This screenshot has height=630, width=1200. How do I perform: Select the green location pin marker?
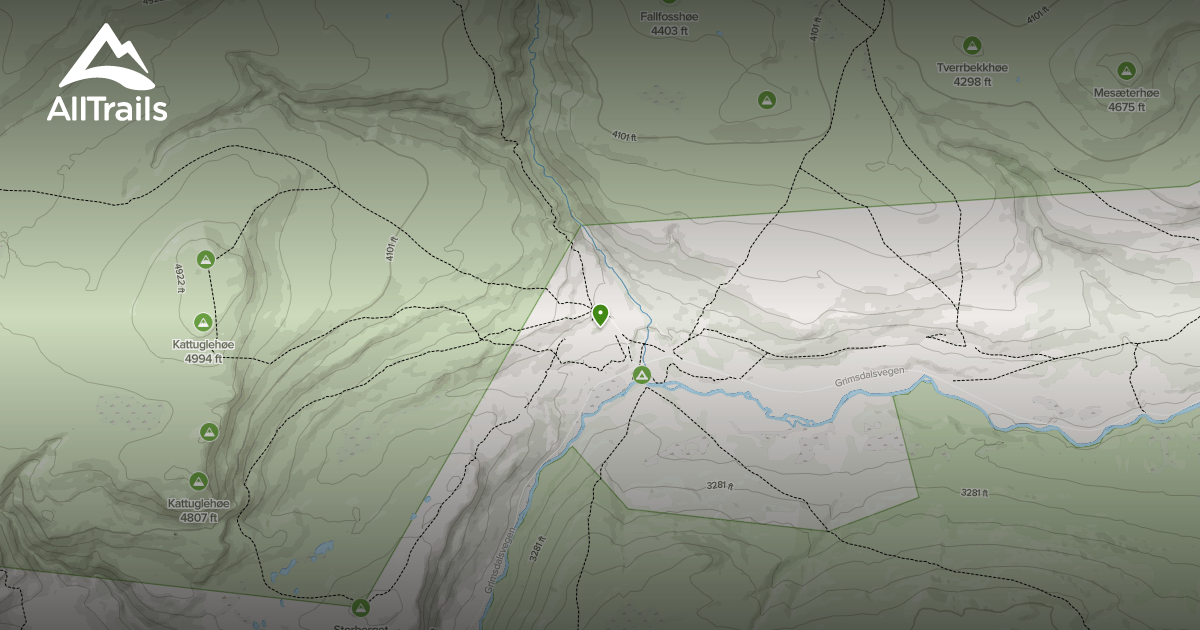[x=600, y=315]
